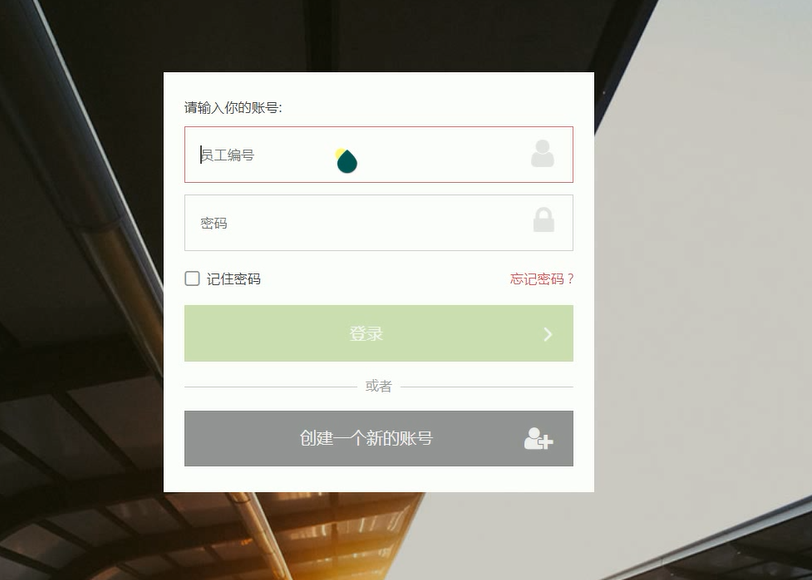Click the 记住密码 label text
Image resolution: width=812 pixels, height=580 pixels.
pyautogui.click(x=234, y=279)
